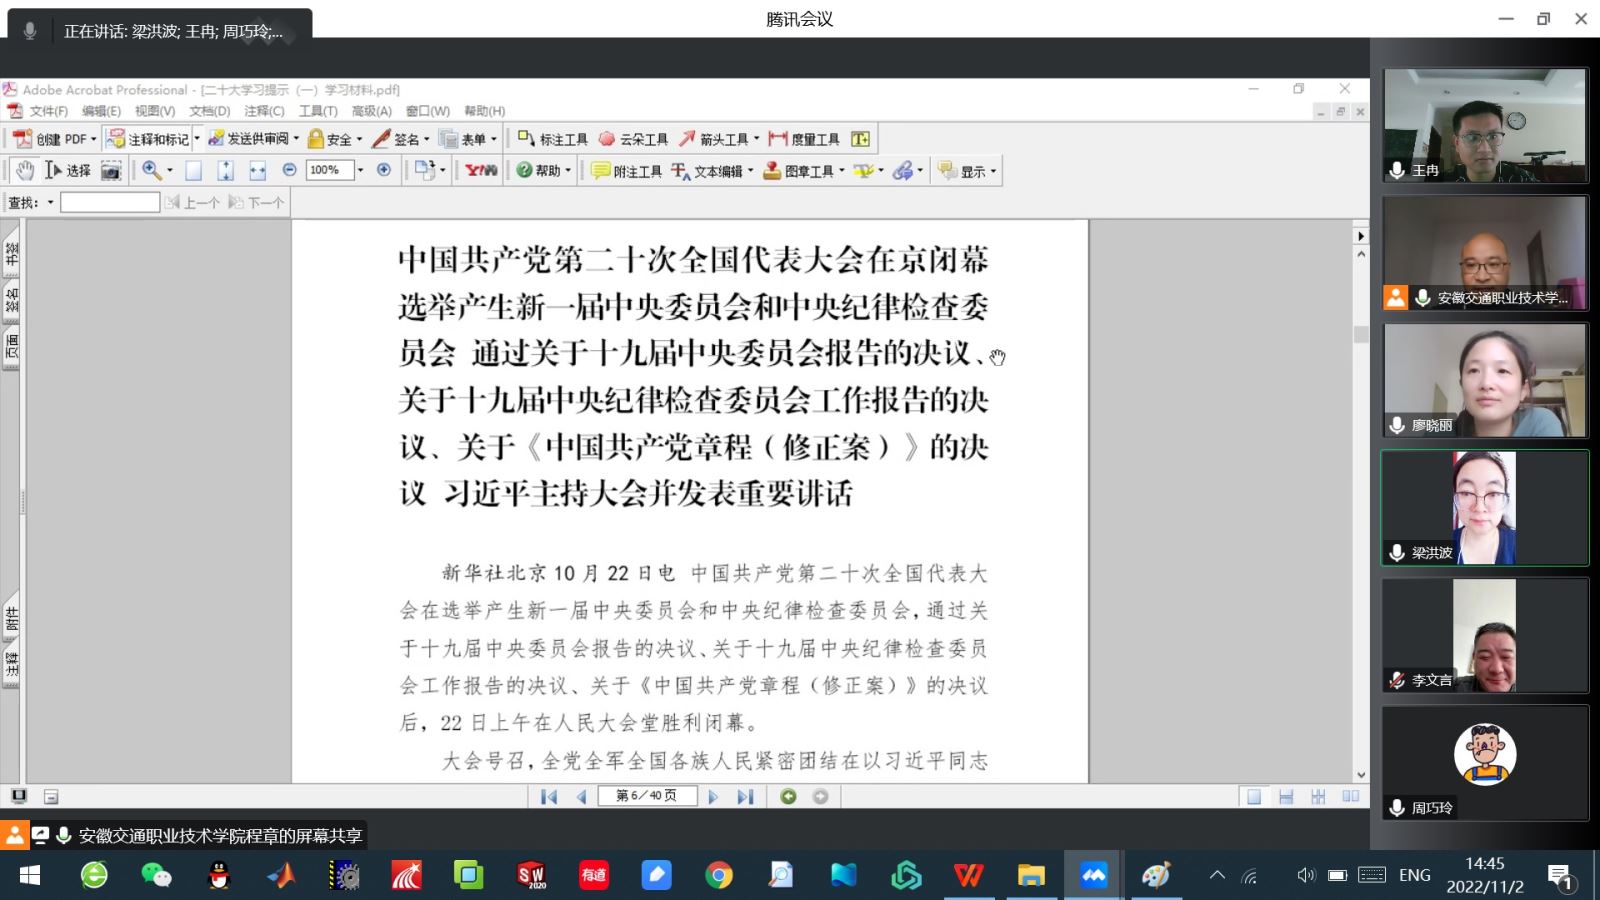Image resolution: width=1600 pixels, height=900 pixels.
Task: Select the Hand tool in the toolbar
Action: coord(24,171)
